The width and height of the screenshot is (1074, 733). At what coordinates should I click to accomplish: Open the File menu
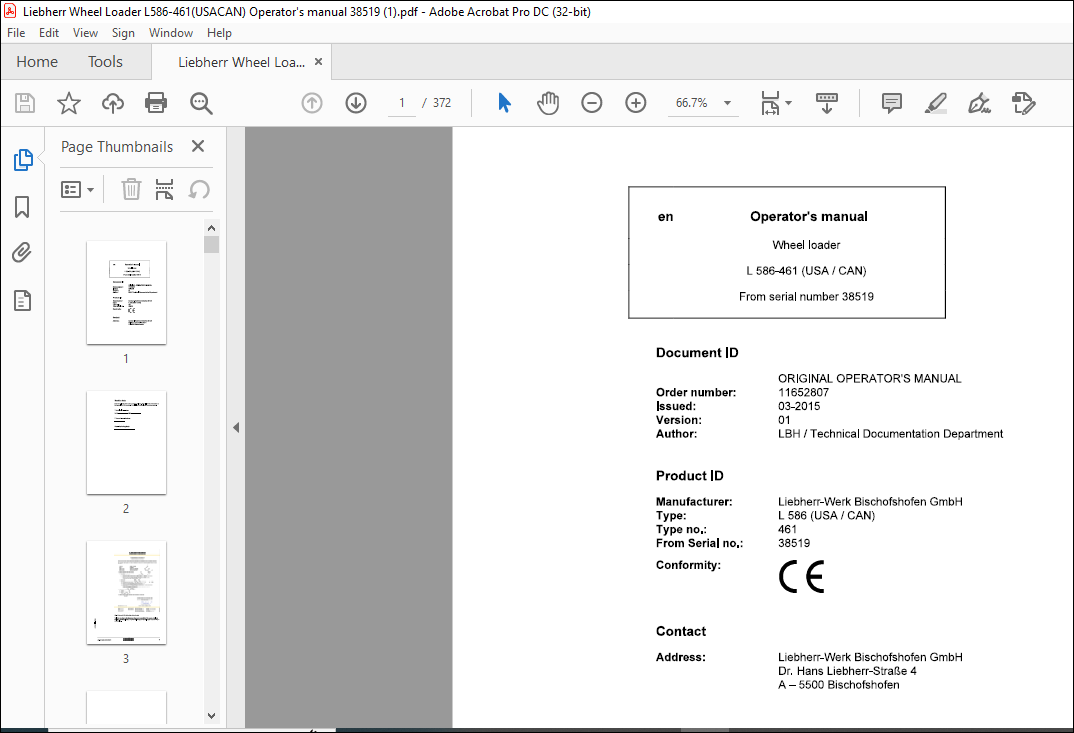[16, 33]
